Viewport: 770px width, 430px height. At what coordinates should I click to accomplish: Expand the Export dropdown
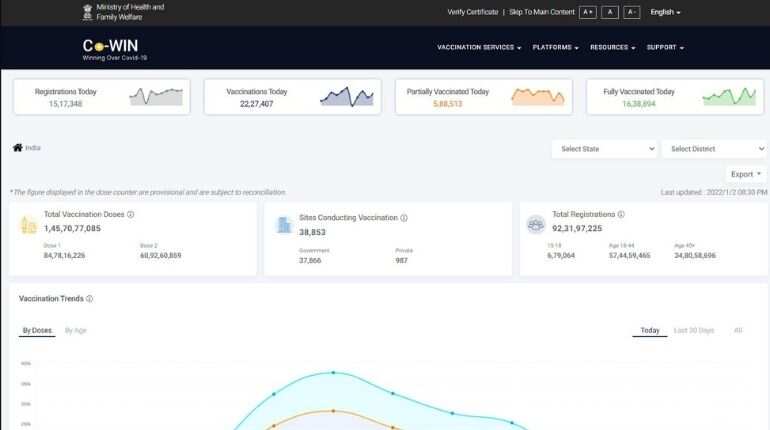[x=746, y=174]
